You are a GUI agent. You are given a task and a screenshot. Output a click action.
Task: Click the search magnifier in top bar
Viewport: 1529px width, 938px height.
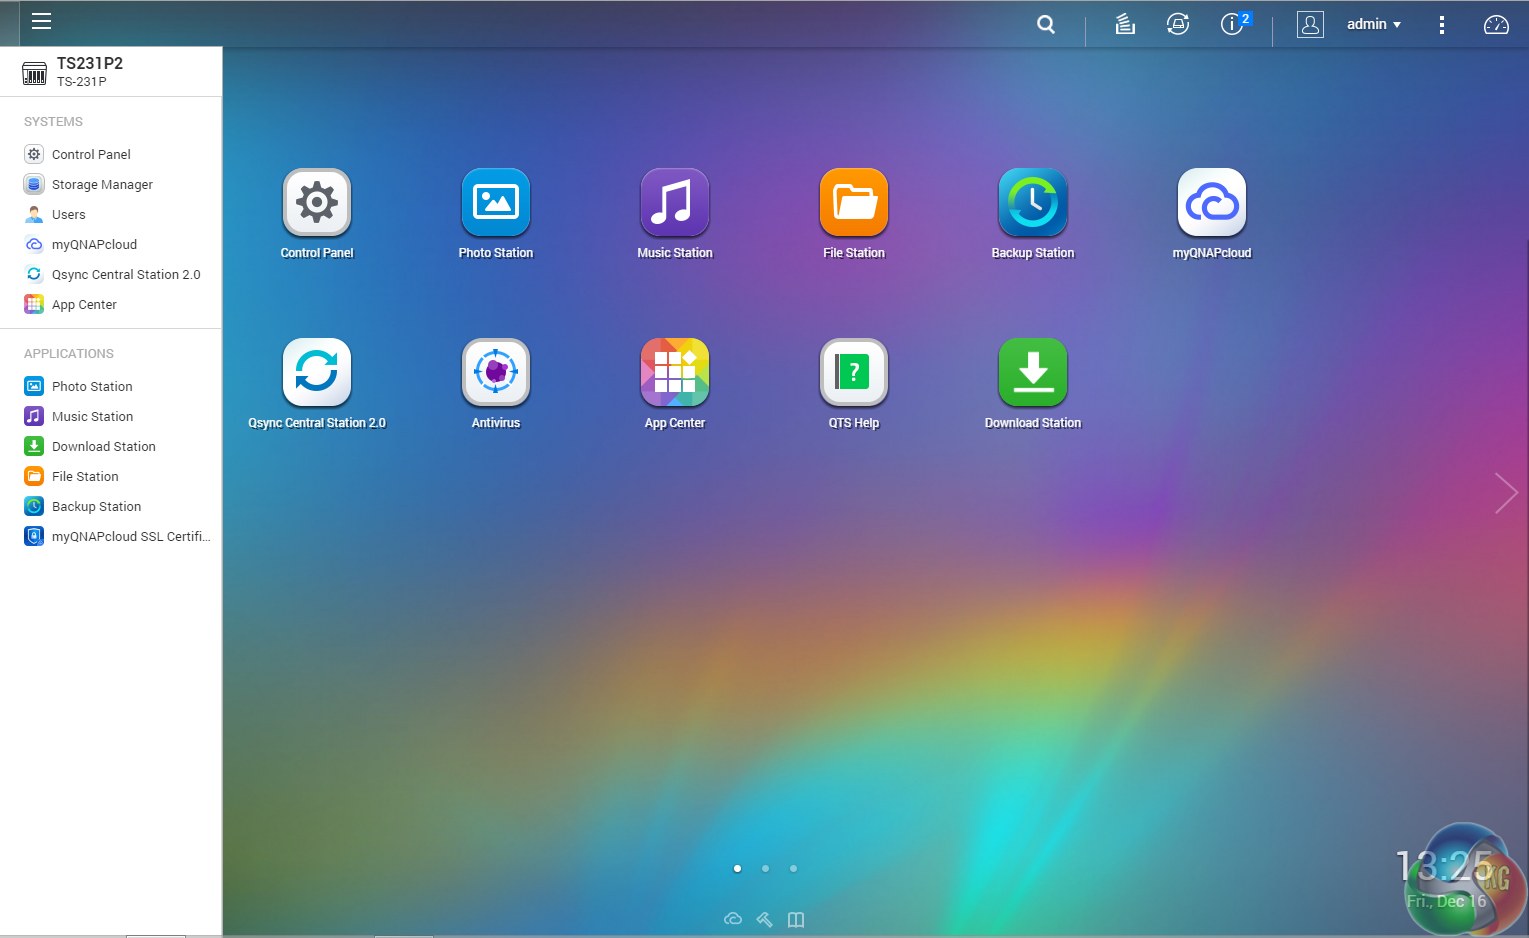(x=1046, y=24)
